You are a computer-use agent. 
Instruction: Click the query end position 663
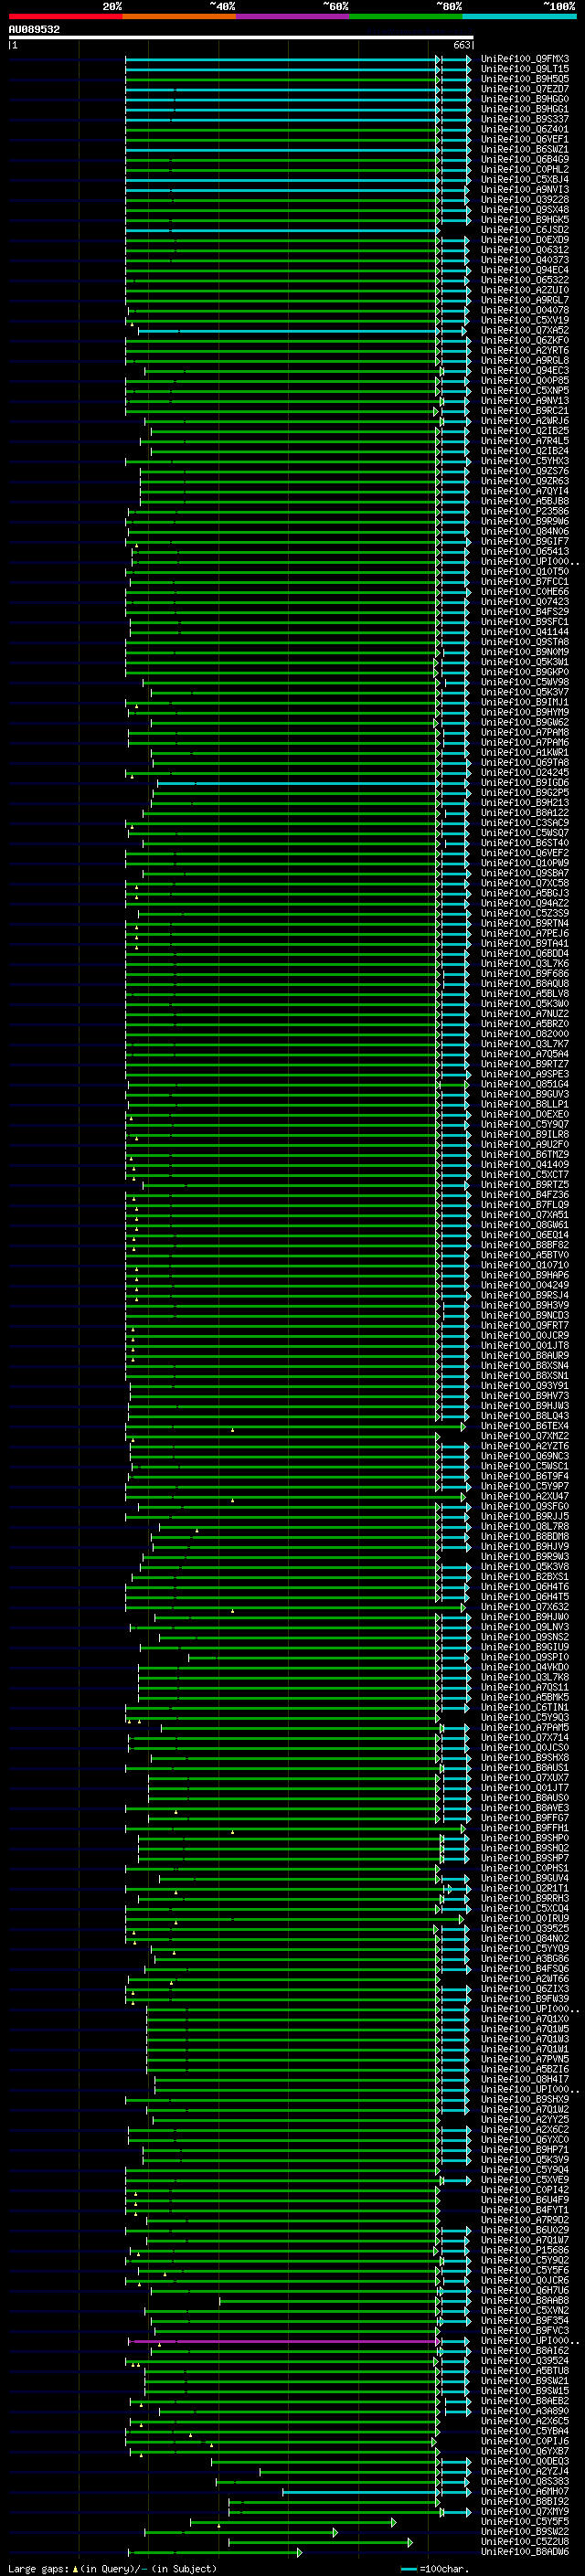point(461,45)
